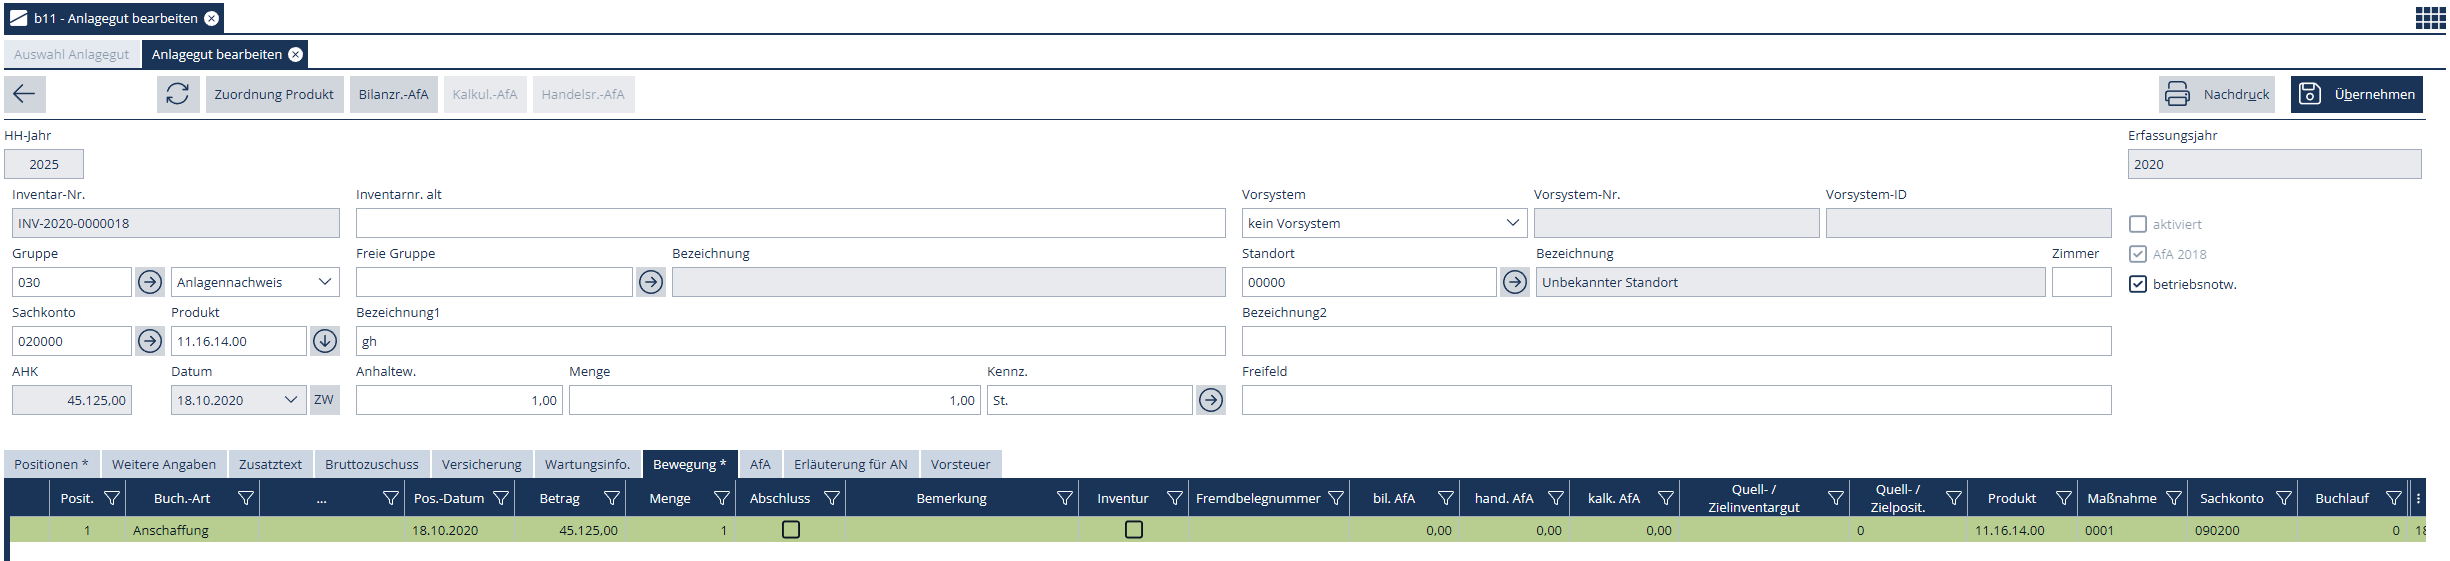Toggle the AfA 2018 checkbox

pyautogui.click(x=2138, y=254)
